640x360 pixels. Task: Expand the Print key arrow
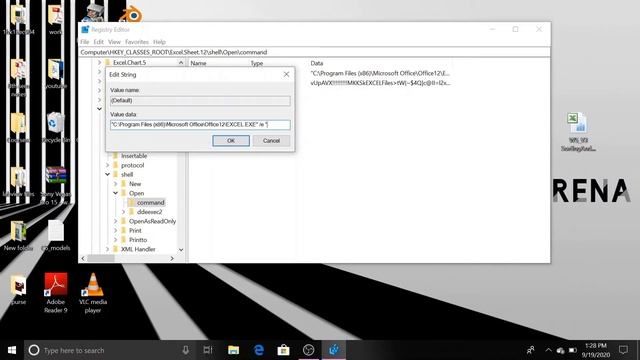[x=116, y=231]
